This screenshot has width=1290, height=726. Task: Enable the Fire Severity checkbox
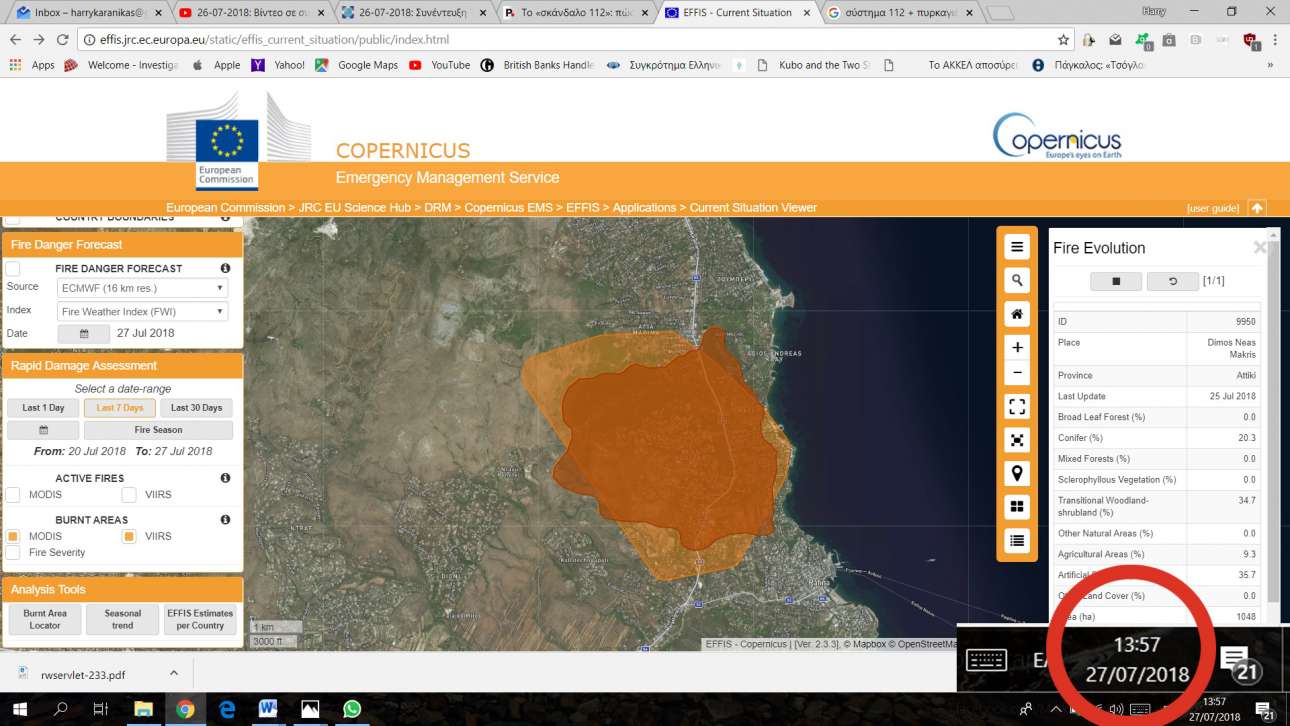[x=13, y=552]
